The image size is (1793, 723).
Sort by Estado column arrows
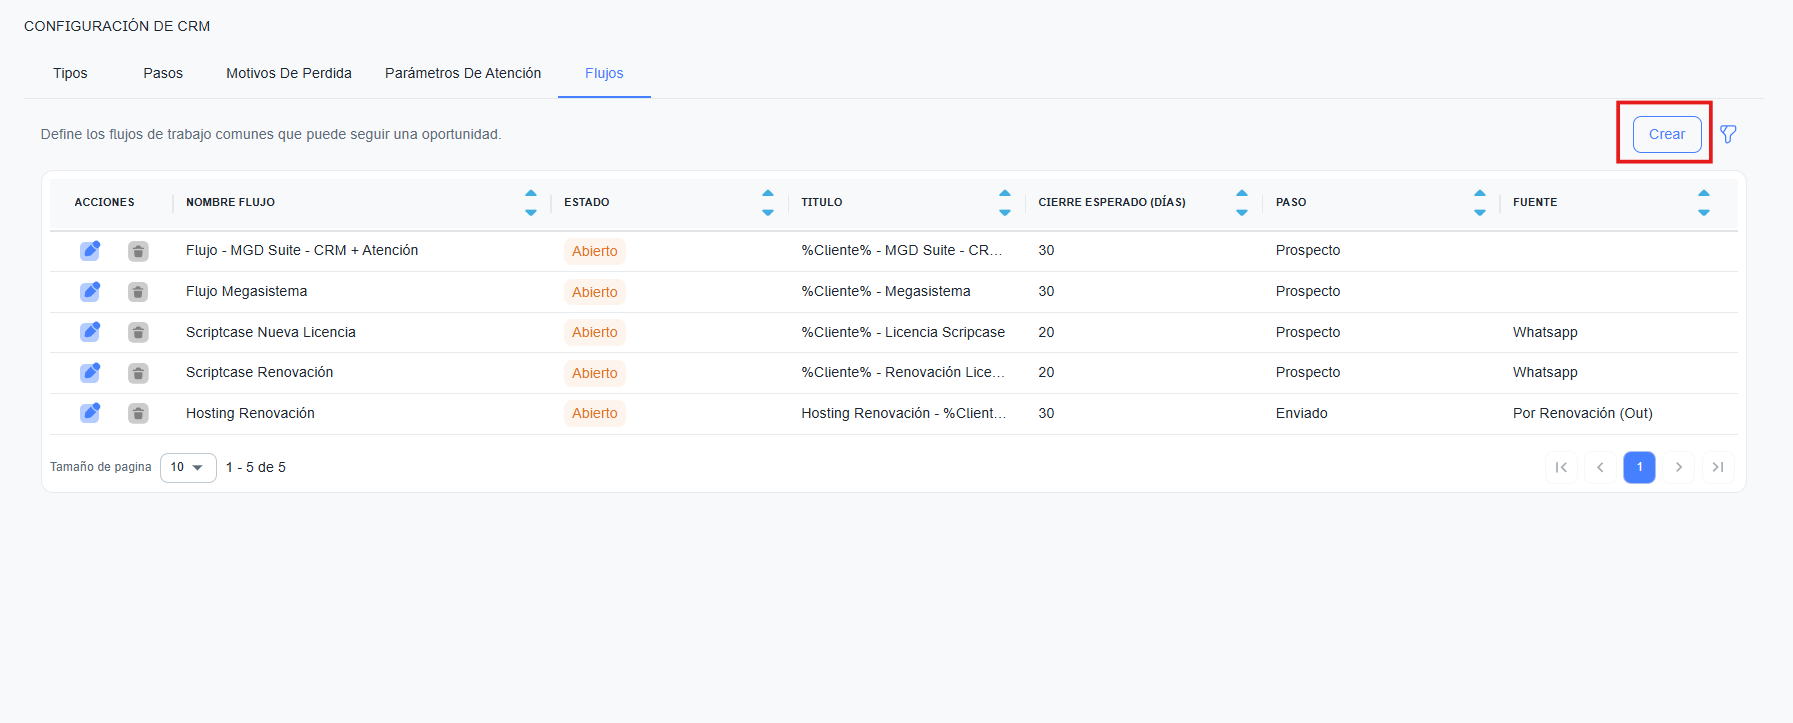[x=768, y=202]
